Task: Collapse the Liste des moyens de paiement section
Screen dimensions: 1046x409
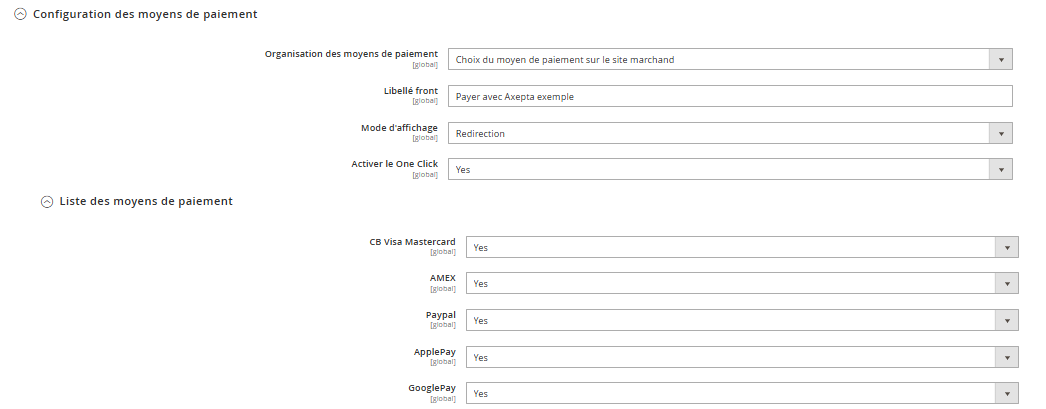Action: (47, 201)
